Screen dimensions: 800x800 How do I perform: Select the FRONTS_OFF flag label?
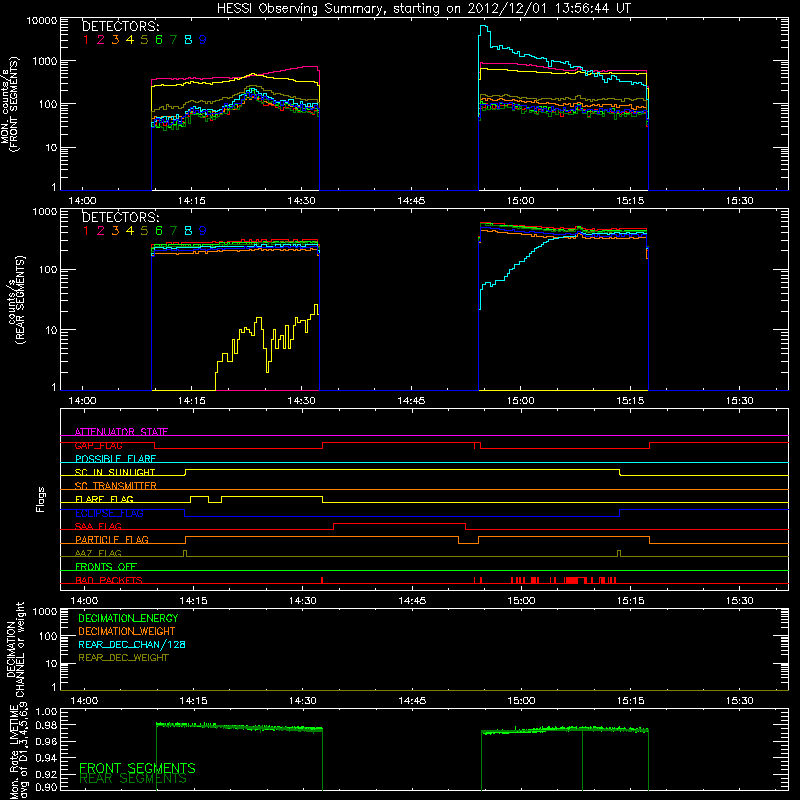tap(106, 567)
